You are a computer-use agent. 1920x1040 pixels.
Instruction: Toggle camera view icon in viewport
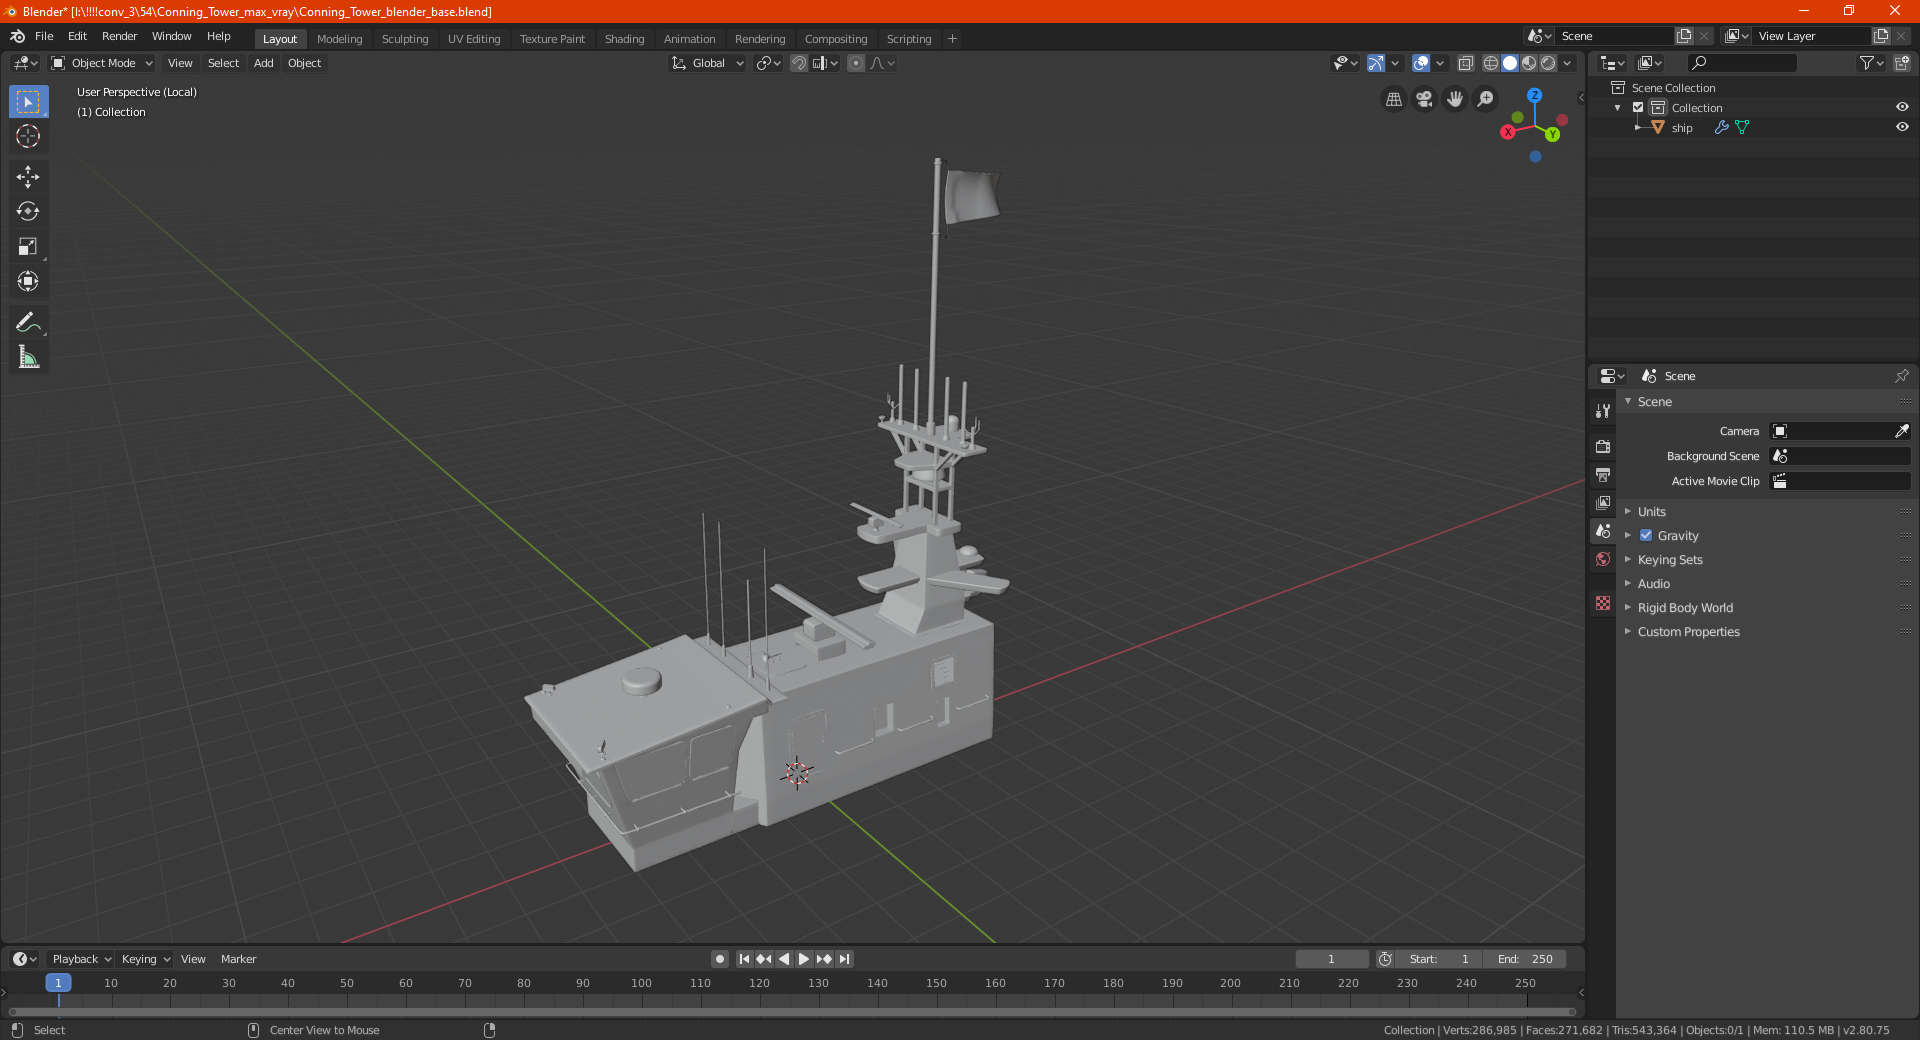pyautogui.click(x=1424, y=99)
